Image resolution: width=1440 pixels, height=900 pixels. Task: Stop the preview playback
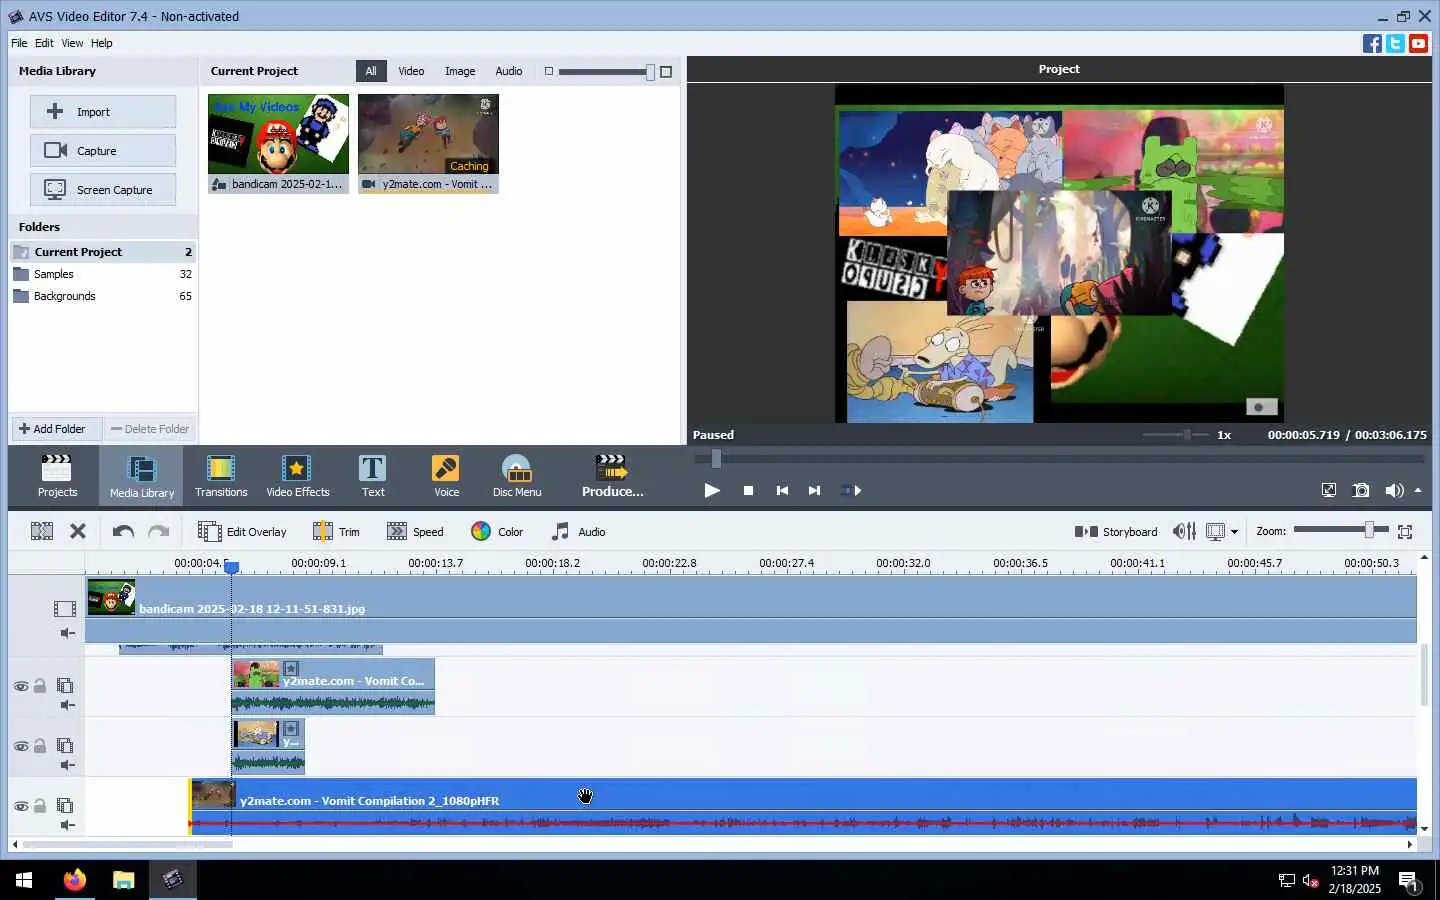click(x=748, y=490)
